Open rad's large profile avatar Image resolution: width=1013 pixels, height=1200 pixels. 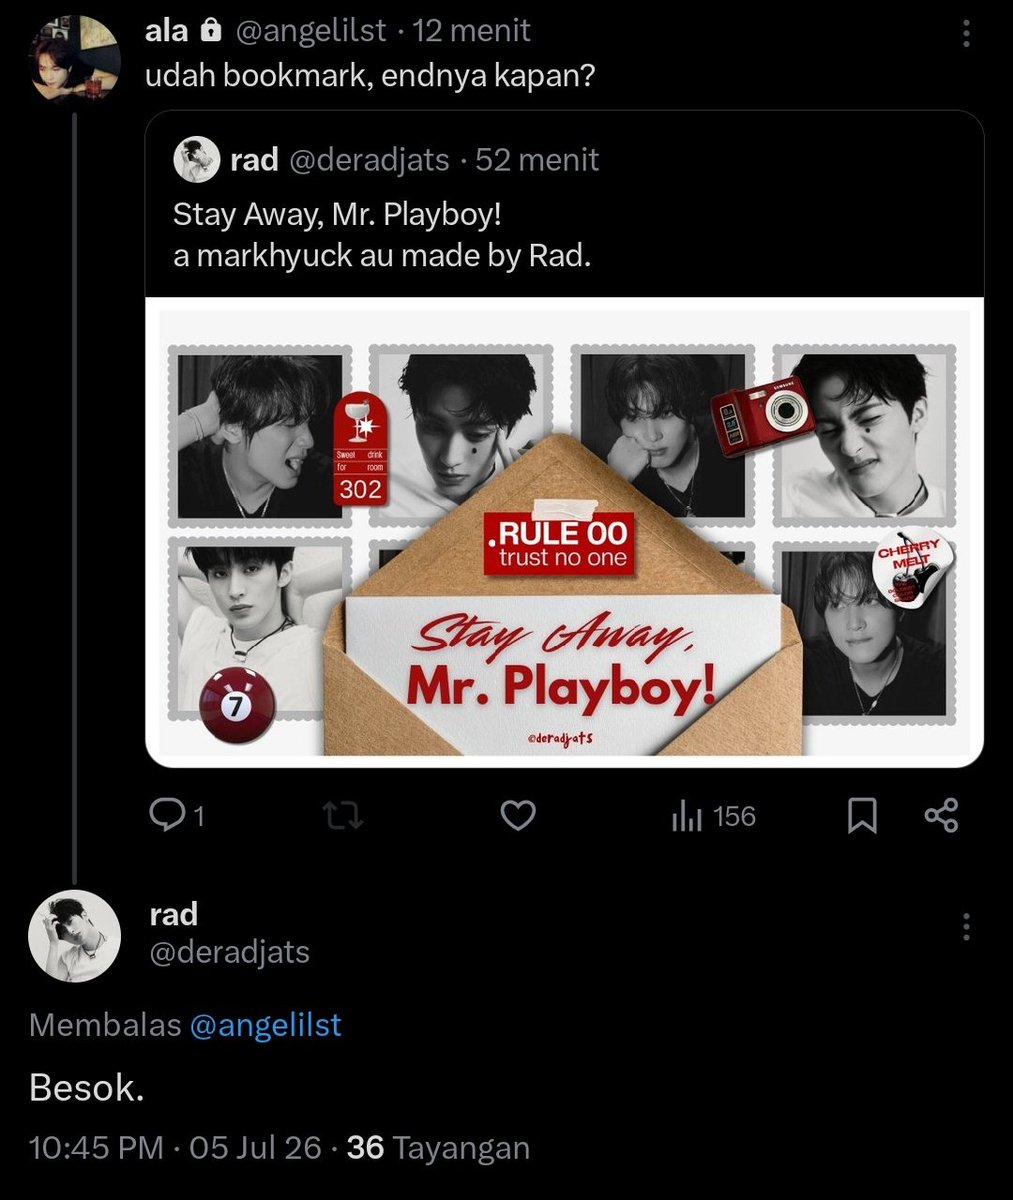74,935
